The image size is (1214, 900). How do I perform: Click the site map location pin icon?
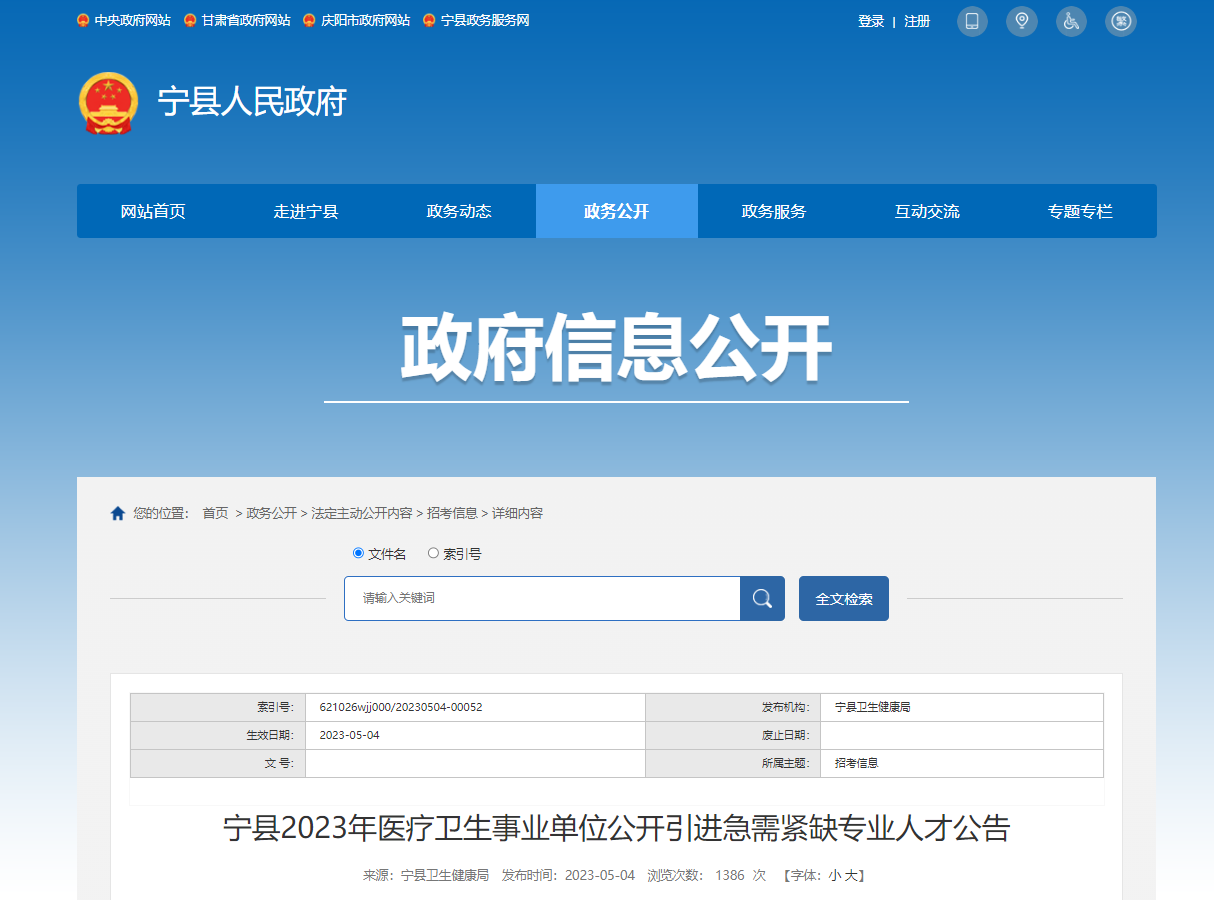point(1021,21)
